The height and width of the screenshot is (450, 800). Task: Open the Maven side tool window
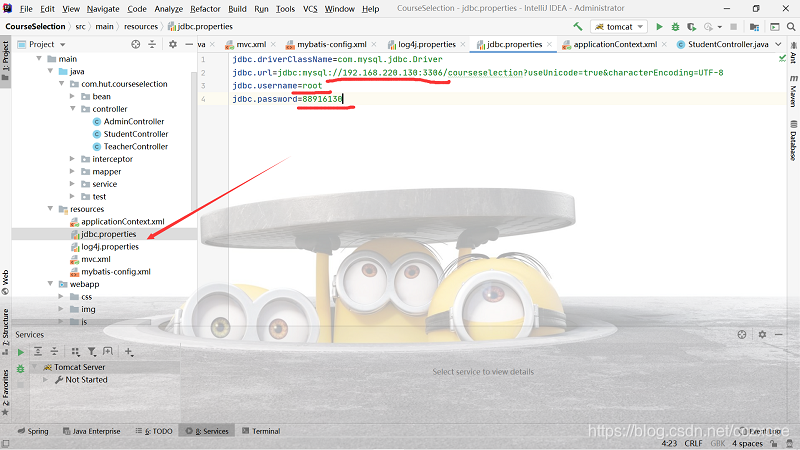(x=793, y=91)
